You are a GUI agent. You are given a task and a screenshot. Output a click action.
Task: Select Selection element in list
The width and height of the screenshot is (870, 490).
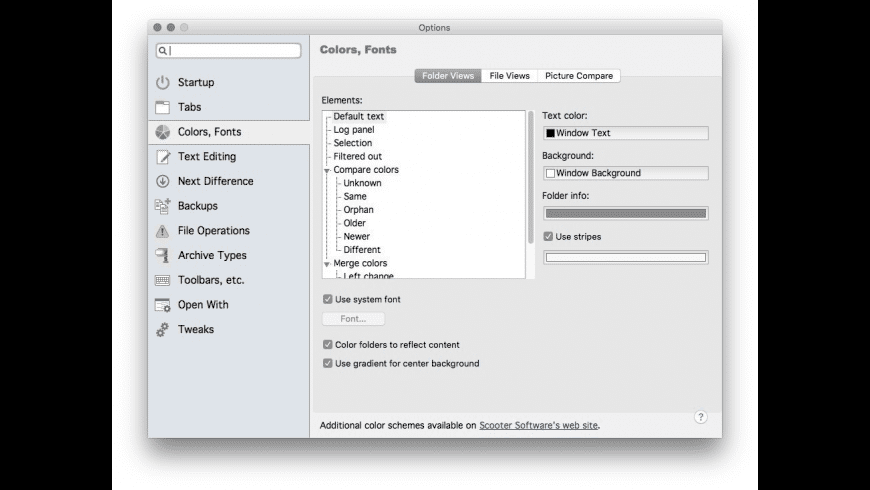[353, 143]
